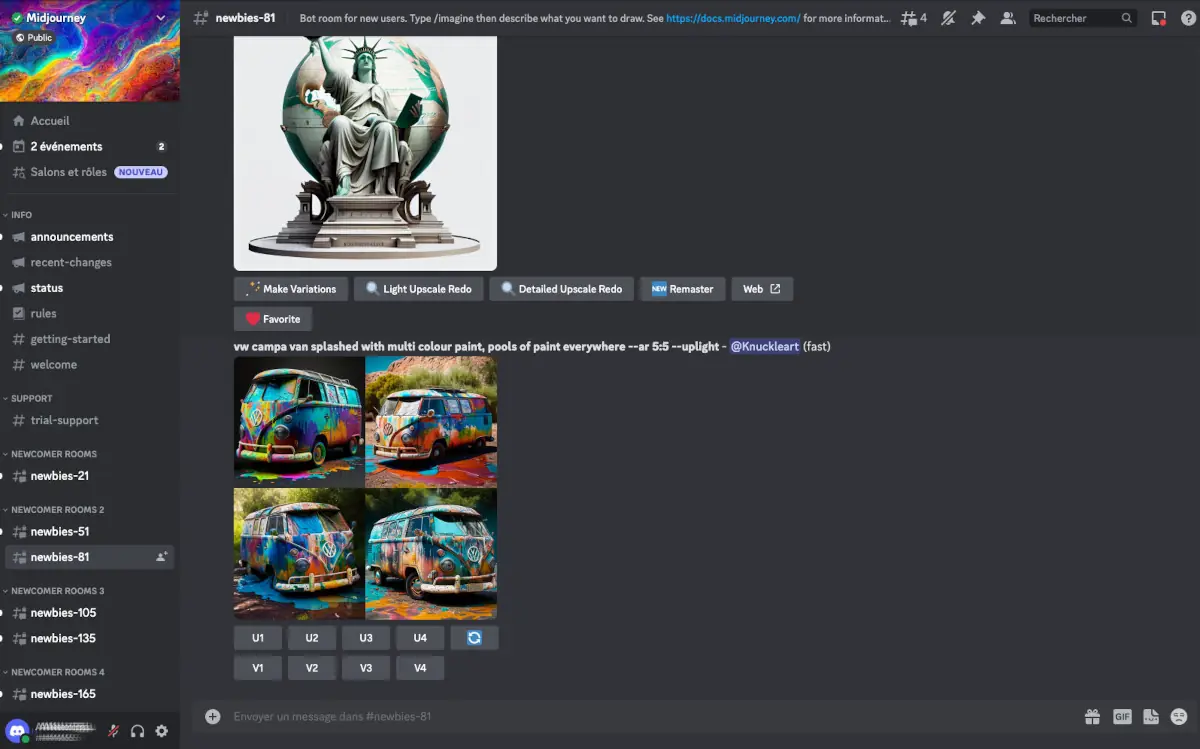
Task: Collapse the NEWCOMER ROOMS 3 category
Action: pos(57,591)
